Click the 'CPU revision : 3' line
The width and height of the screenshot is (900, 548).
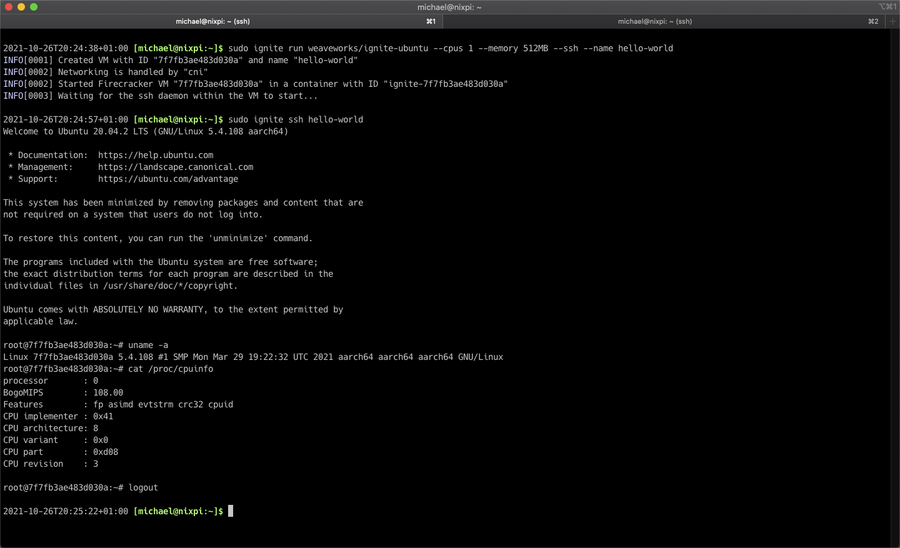click(51, 464)
